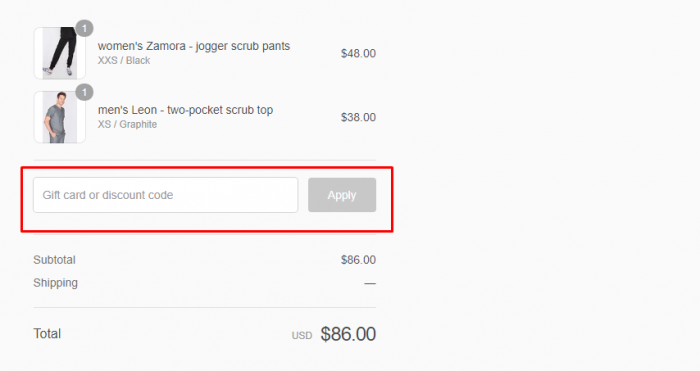Click the Gift card or discount code field
This screenshot has width=700, height=371.
point(166,195)
